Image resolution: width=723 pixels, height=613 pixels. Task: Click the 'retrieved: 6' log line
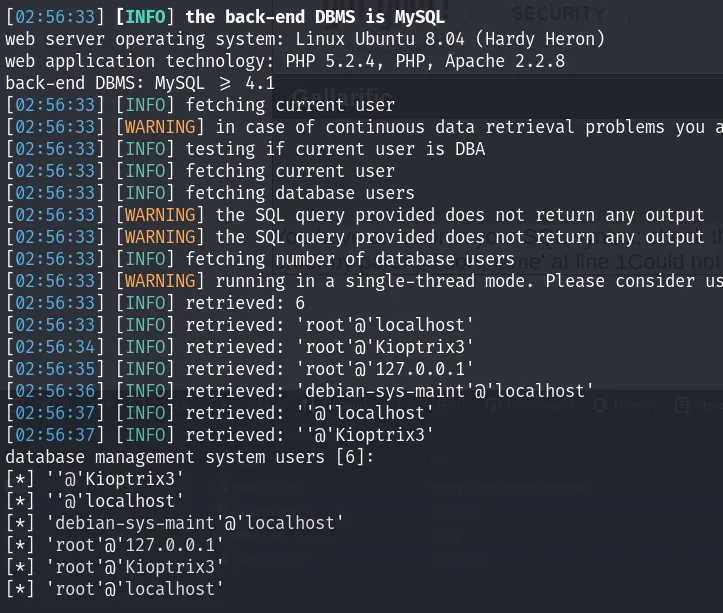[x=155, y=303]
